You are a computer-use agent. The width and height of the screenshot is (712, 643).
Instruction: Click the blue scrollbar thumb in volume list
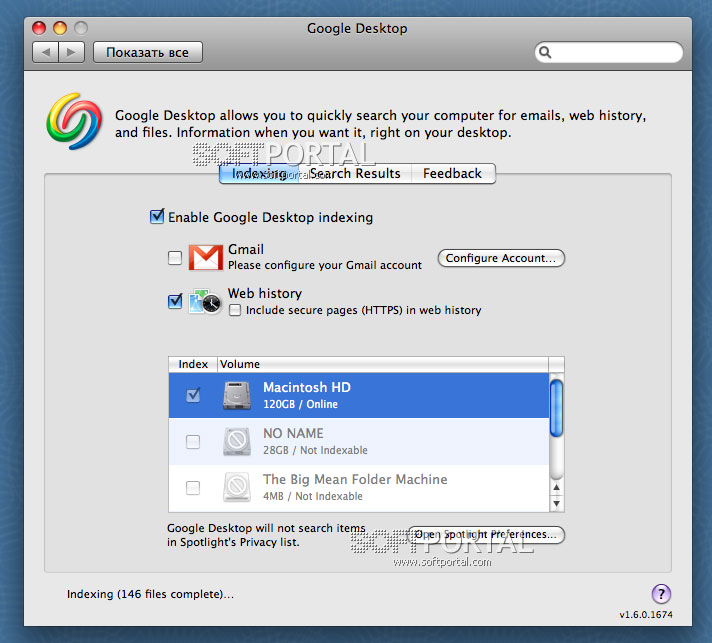(x=556, y=408)
